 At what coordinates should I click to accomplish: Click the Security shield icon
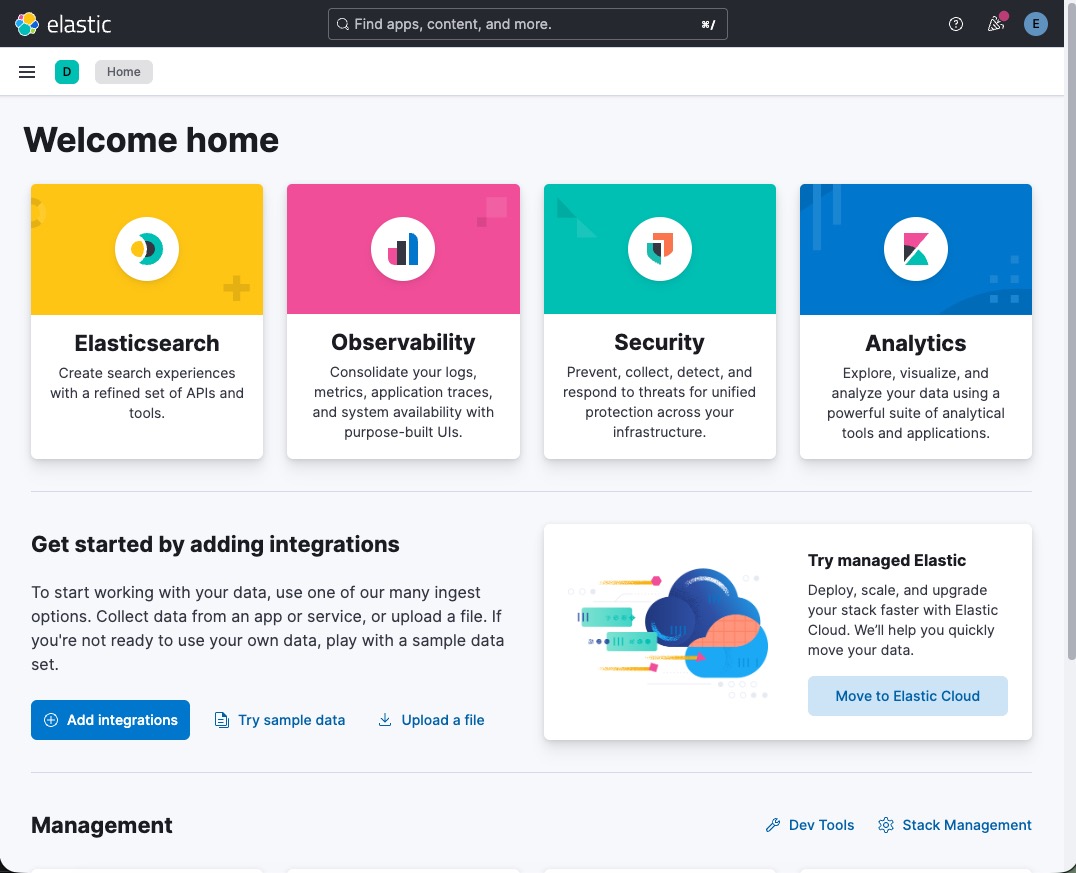coord(659,249)
